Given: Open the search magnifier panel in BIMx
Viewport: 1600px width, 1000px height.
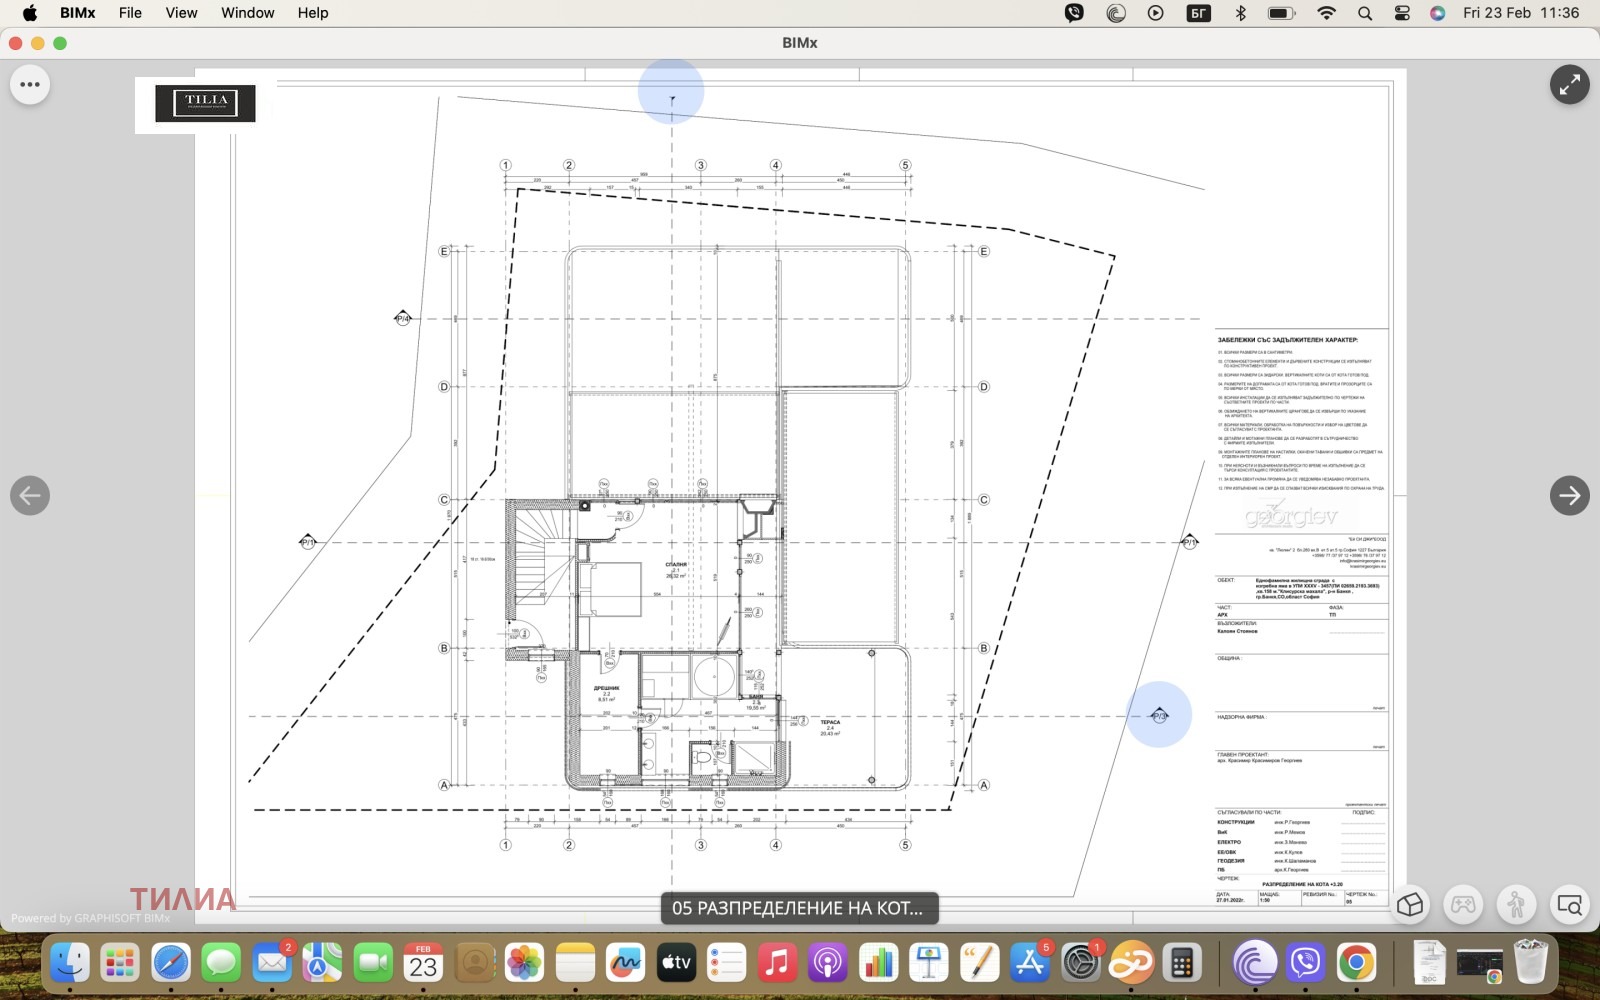Looking at the screenshot, I should [x=1569, y=905].
